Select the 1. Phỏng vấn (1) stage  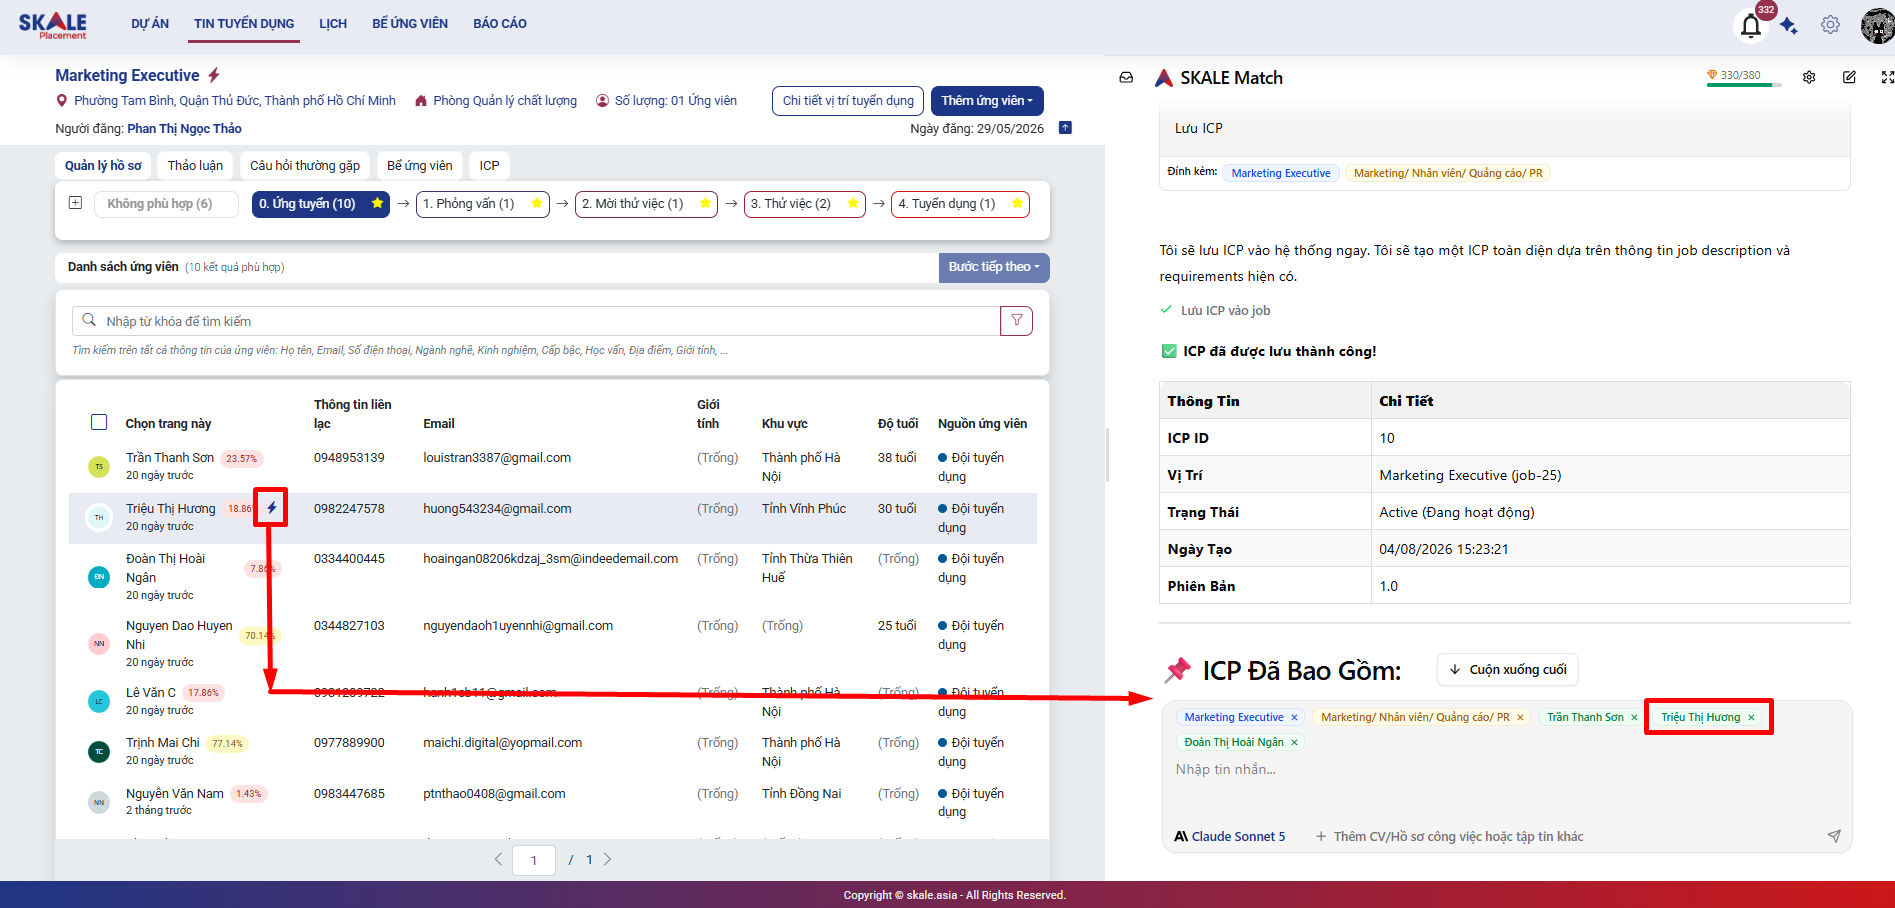click(x=483, y=204)
